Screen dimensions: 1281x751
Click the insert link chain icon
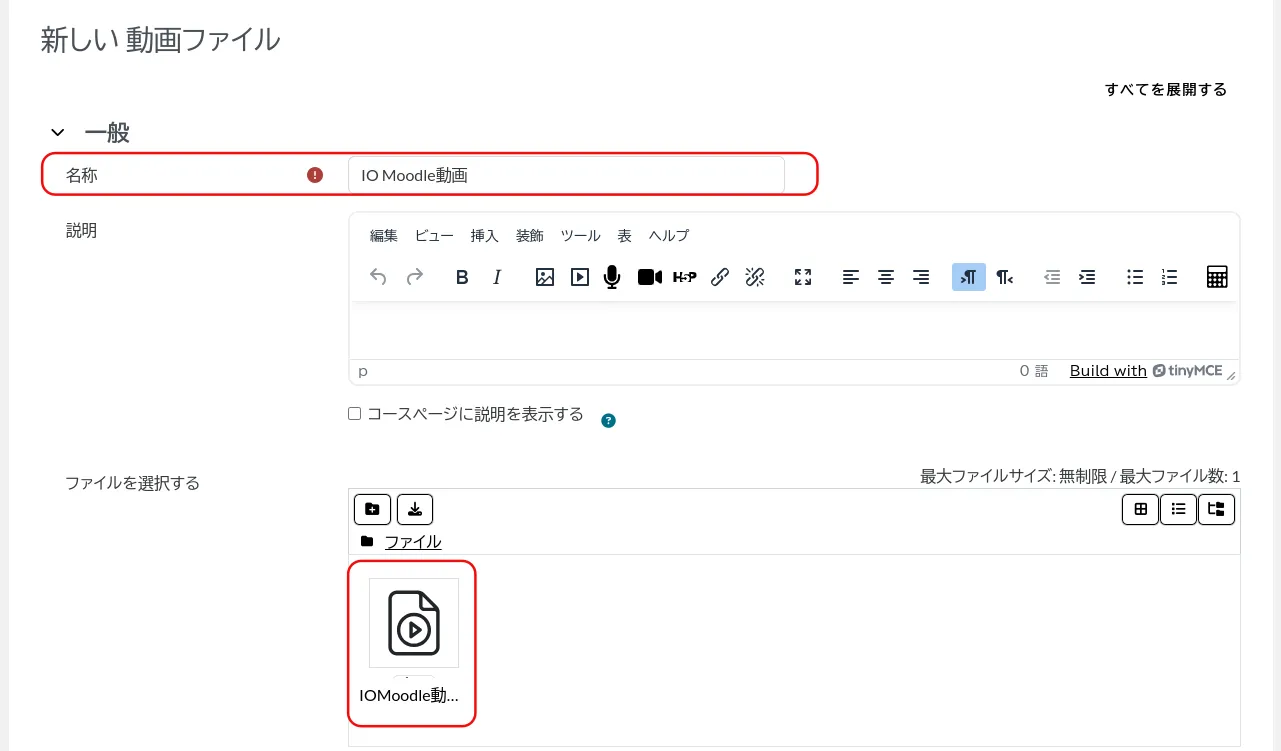click(720, 278)
